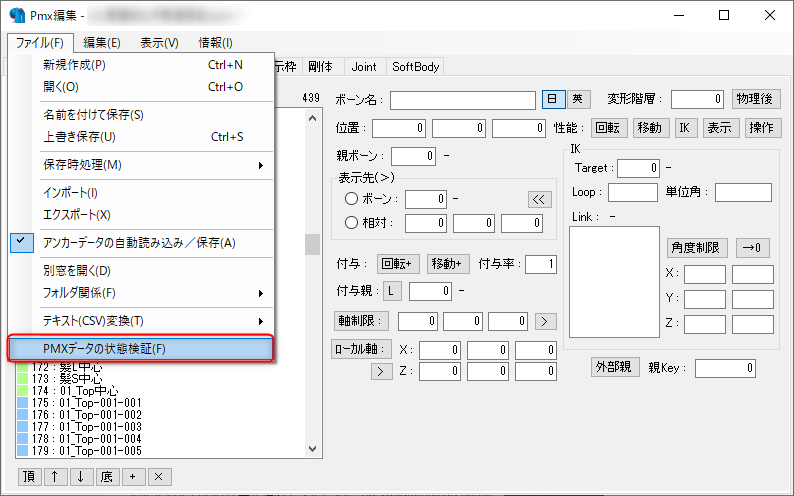Click the > button next to 軸制限 fields
The width and height of the screenshot is (794, 496).
(545, 321)
